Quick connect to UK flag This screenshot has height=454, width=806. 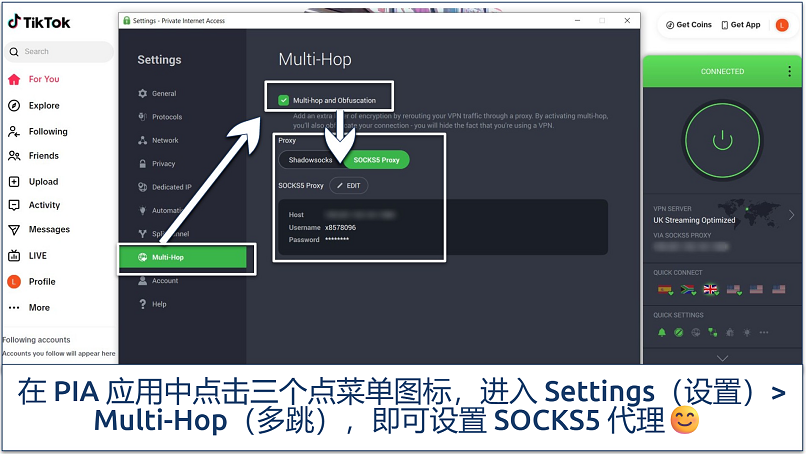click(x=711, y=290)
